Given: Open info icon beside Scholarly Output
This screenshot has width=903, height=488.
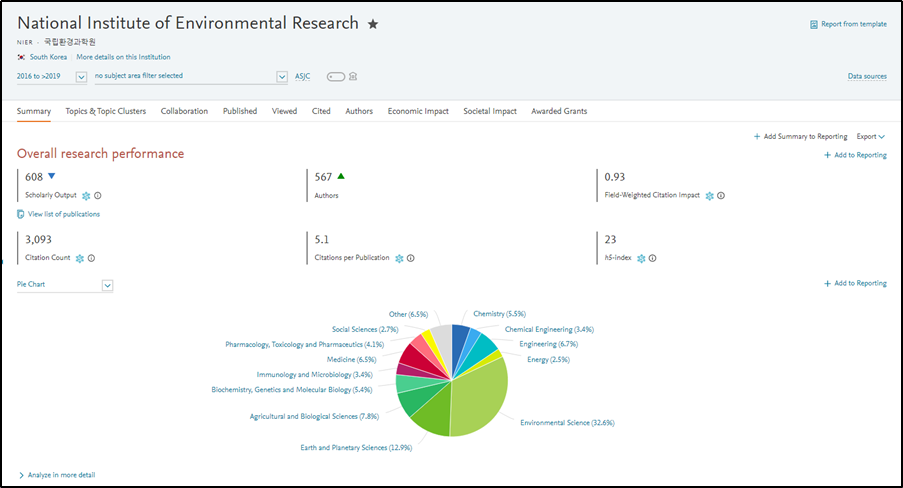Looking at the screenshot, I should pos(98,196).
